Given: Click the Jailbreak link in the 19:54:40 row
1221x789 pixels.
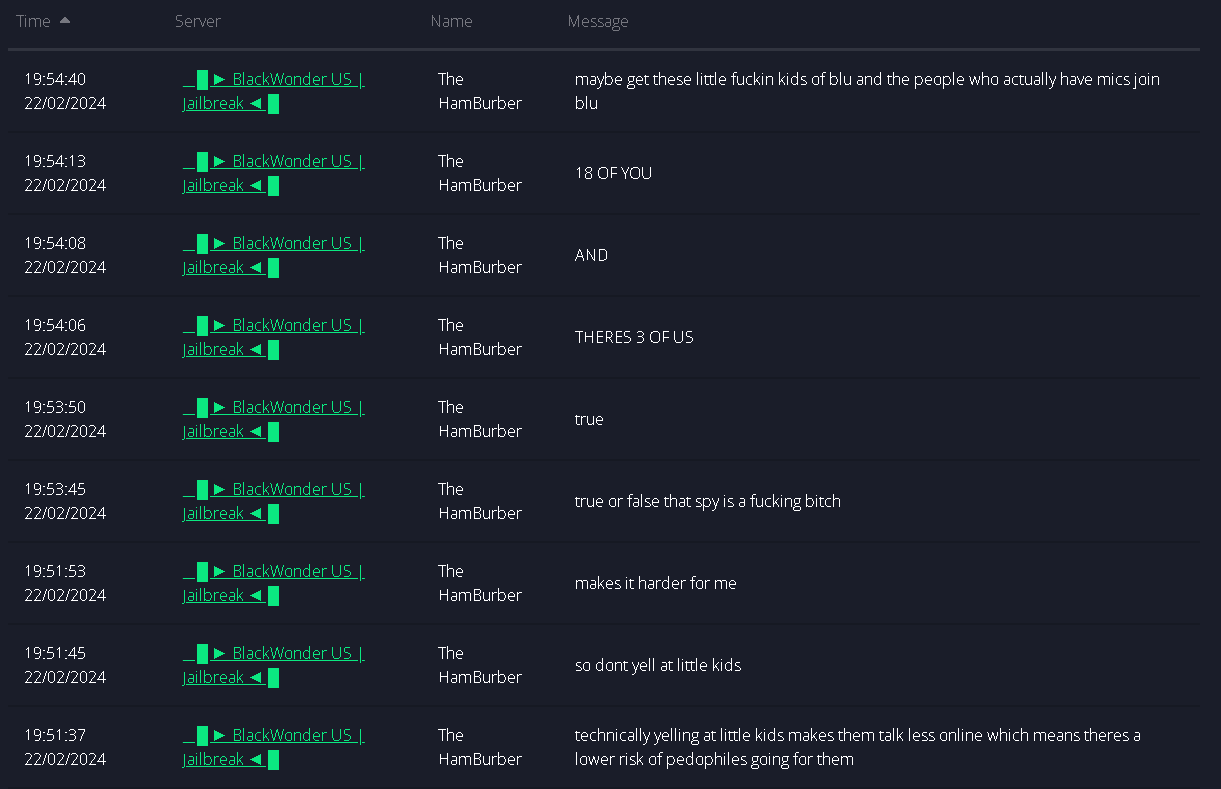Looking at the screenshot, I should click(x=213, y=103).
